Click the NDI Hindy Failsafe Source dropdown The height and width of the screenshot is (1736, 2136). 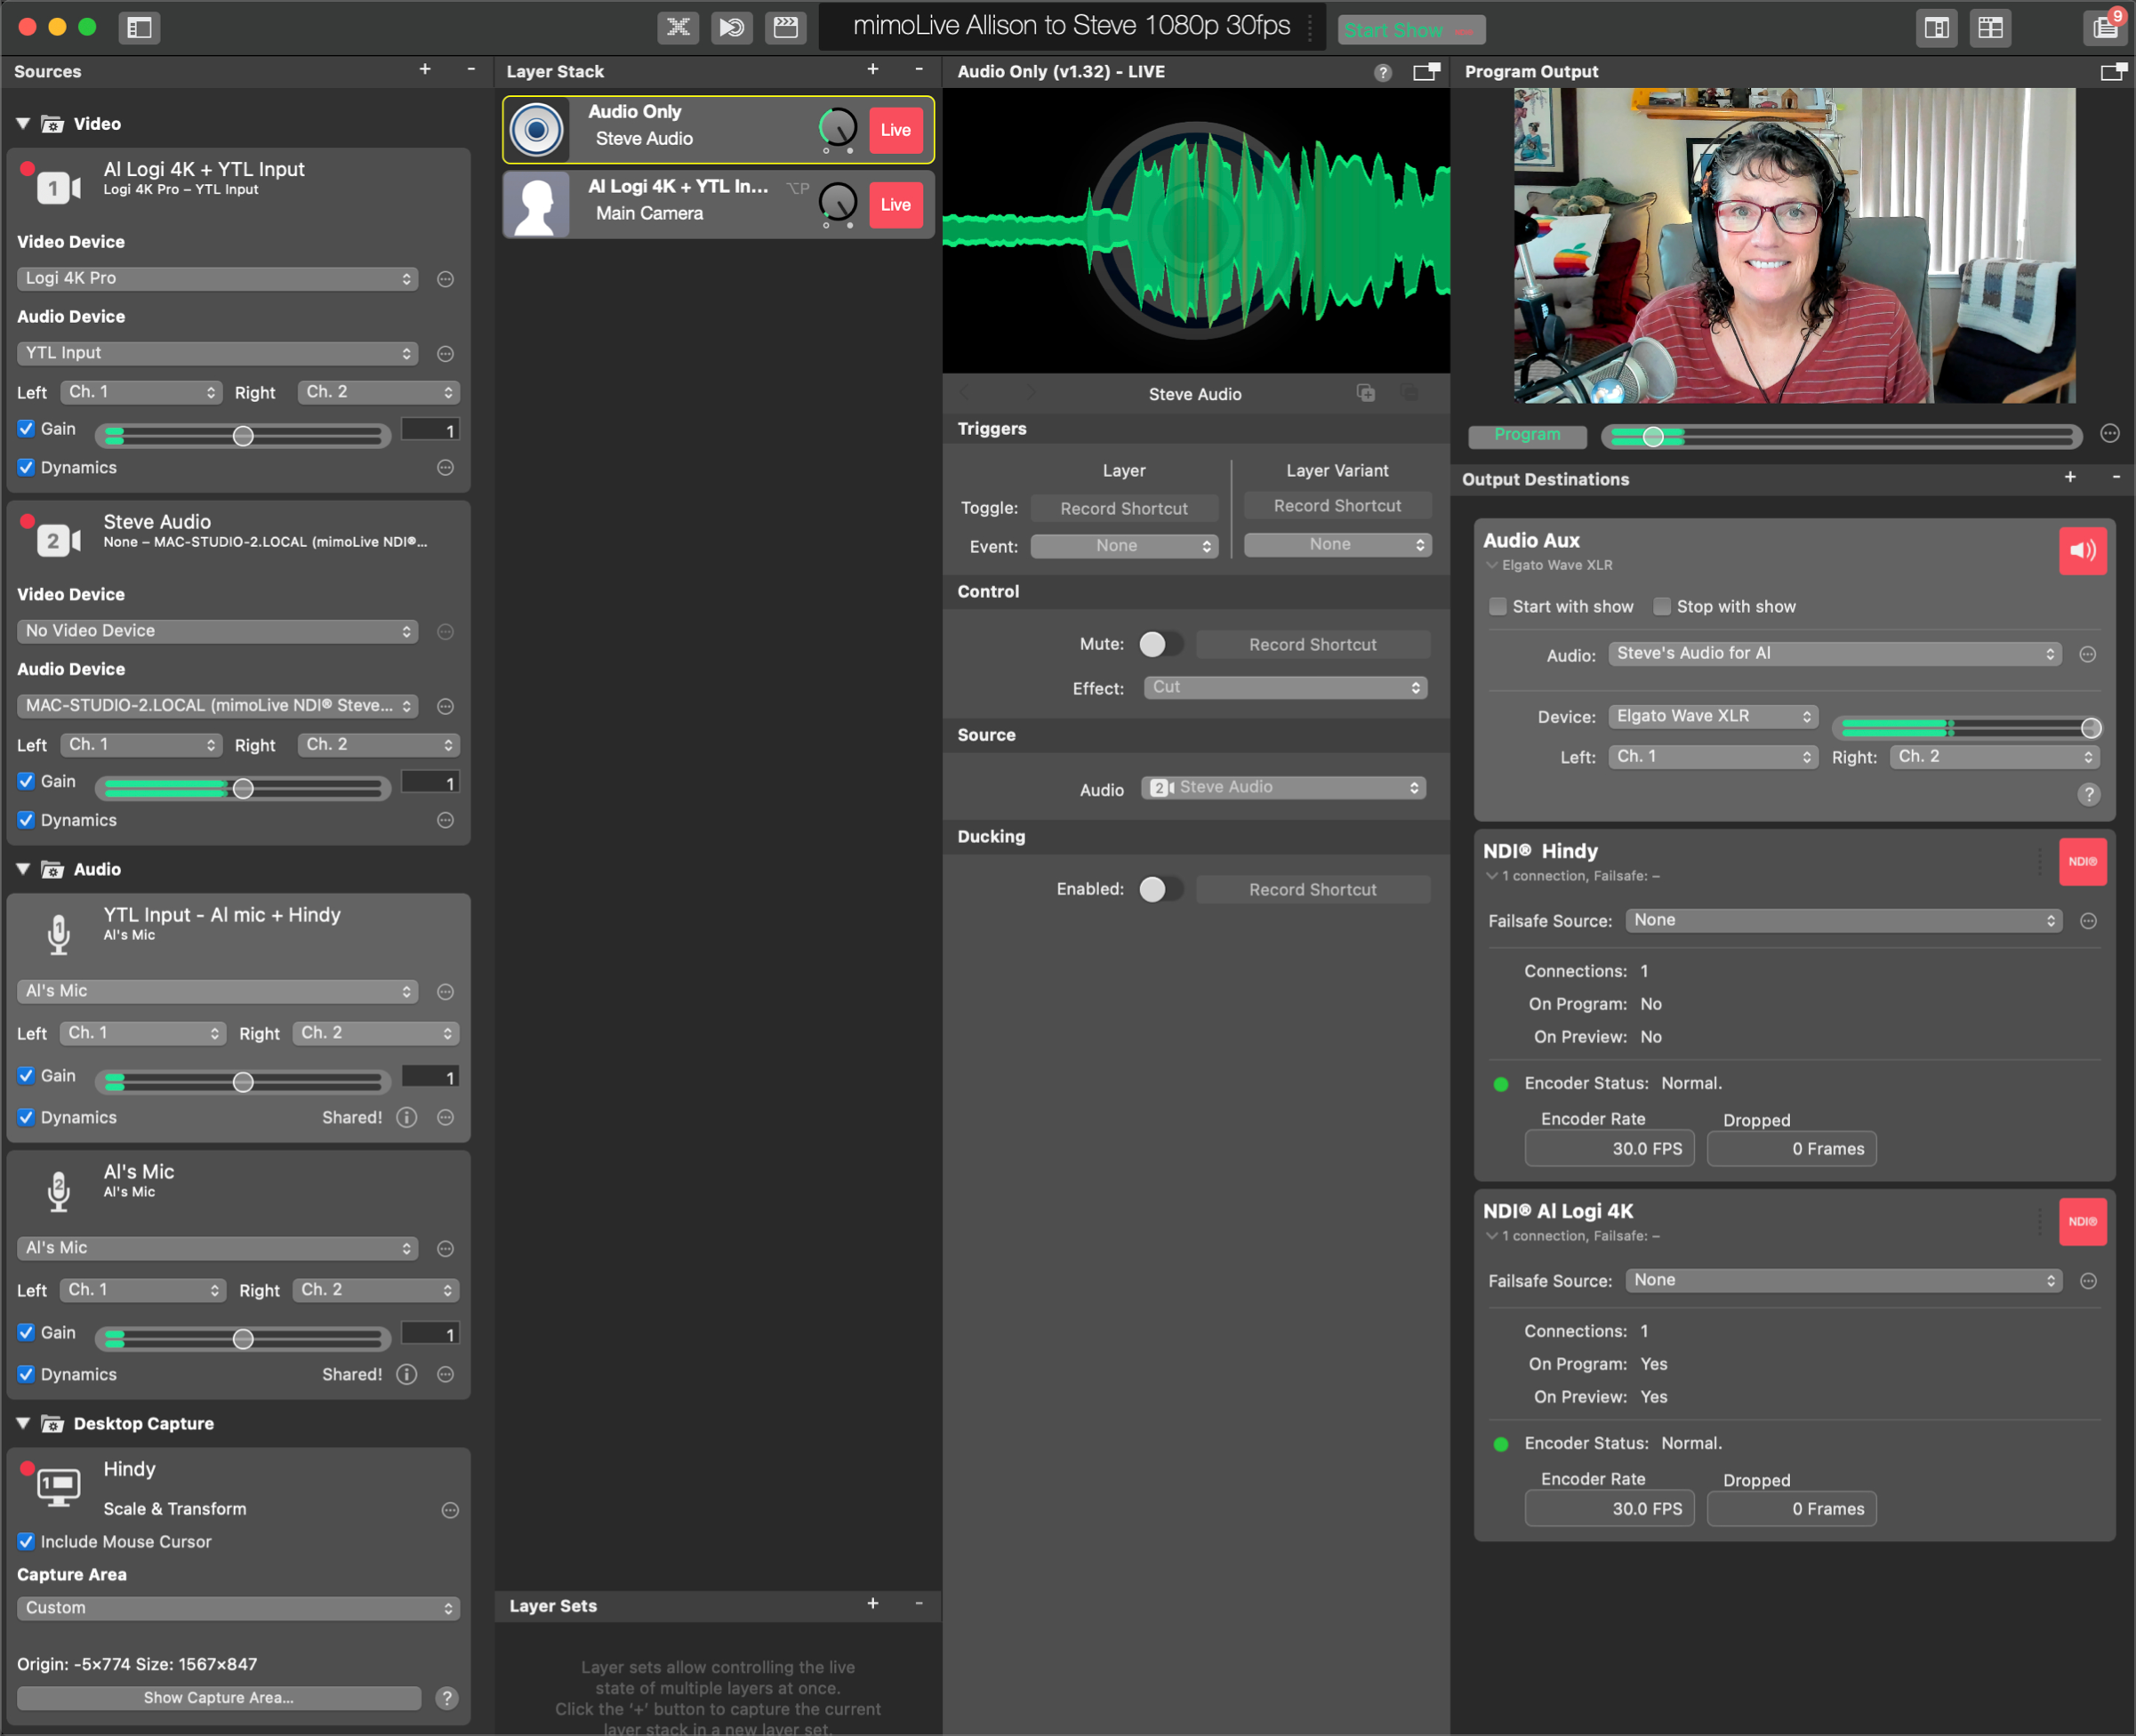click(1843, 920)
